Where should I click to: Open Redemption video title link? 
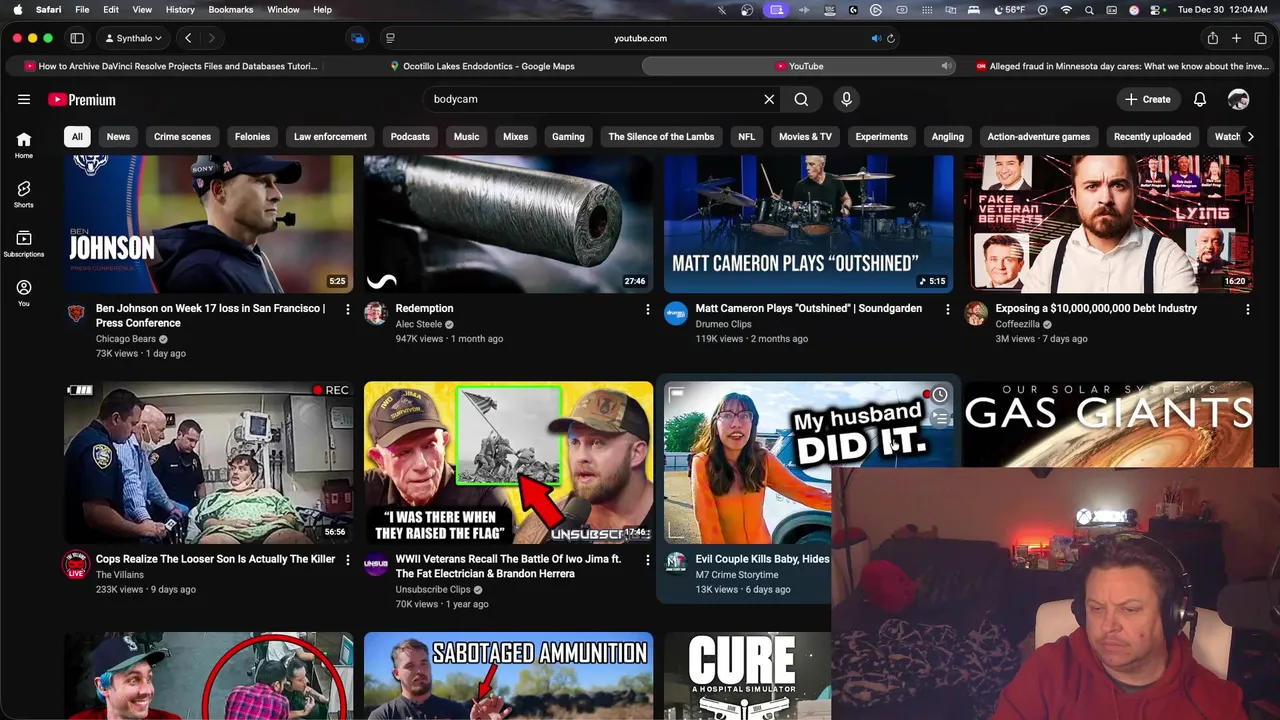coord(424,308)
